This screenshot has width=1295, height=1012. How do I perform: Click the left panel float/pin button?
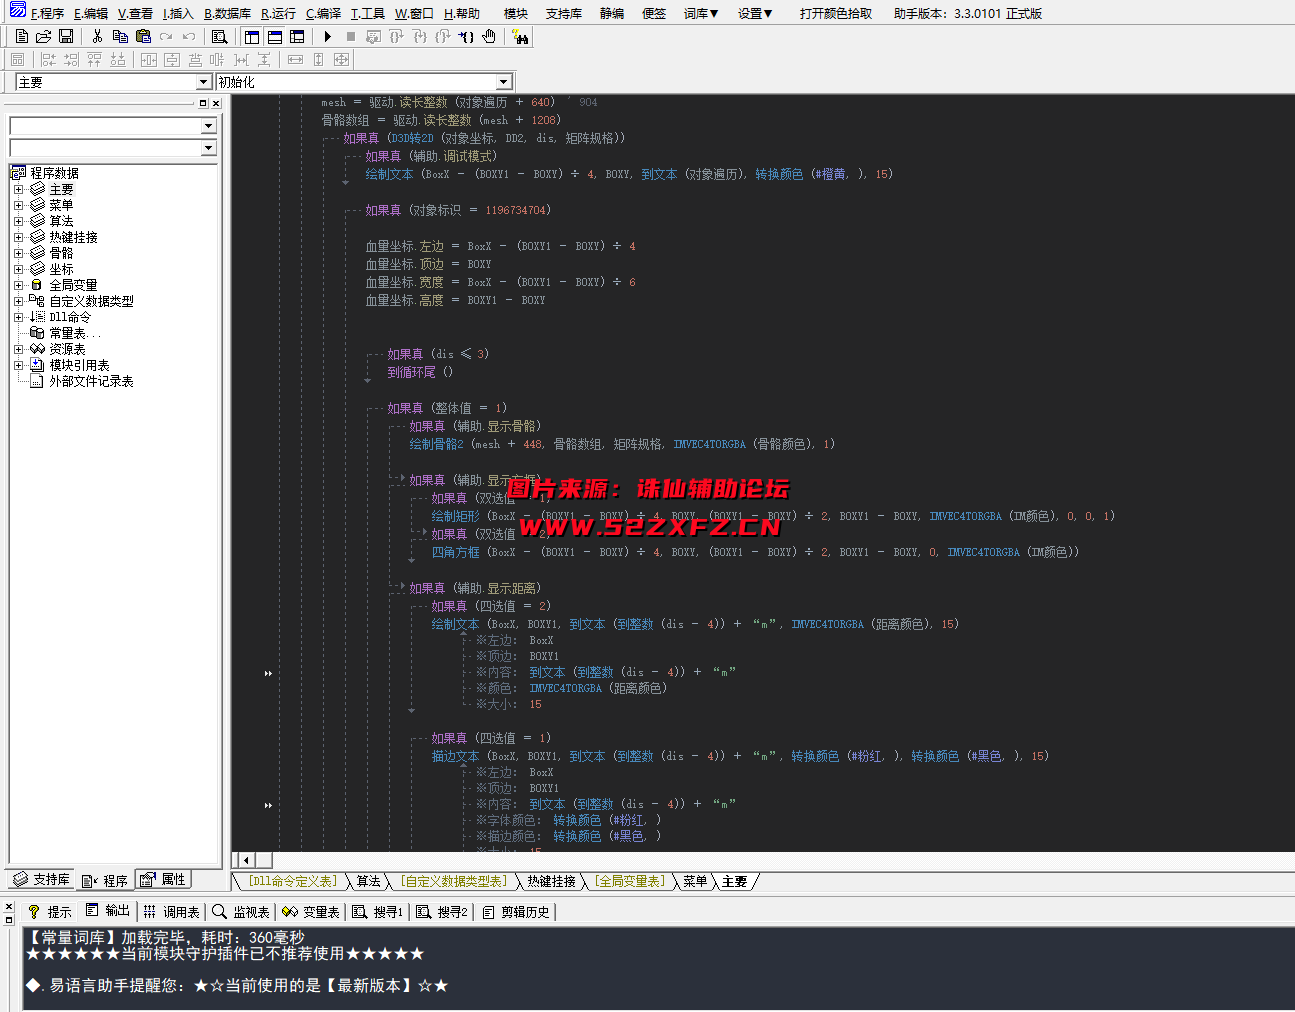click(x=203, y=103)
